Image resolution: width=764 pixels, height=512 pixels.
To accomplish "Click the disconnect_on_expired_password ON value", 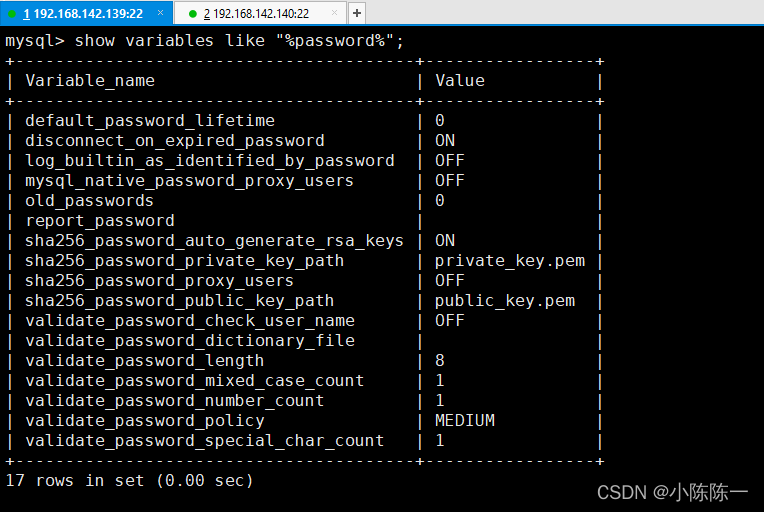I will (x=445, y=140).
